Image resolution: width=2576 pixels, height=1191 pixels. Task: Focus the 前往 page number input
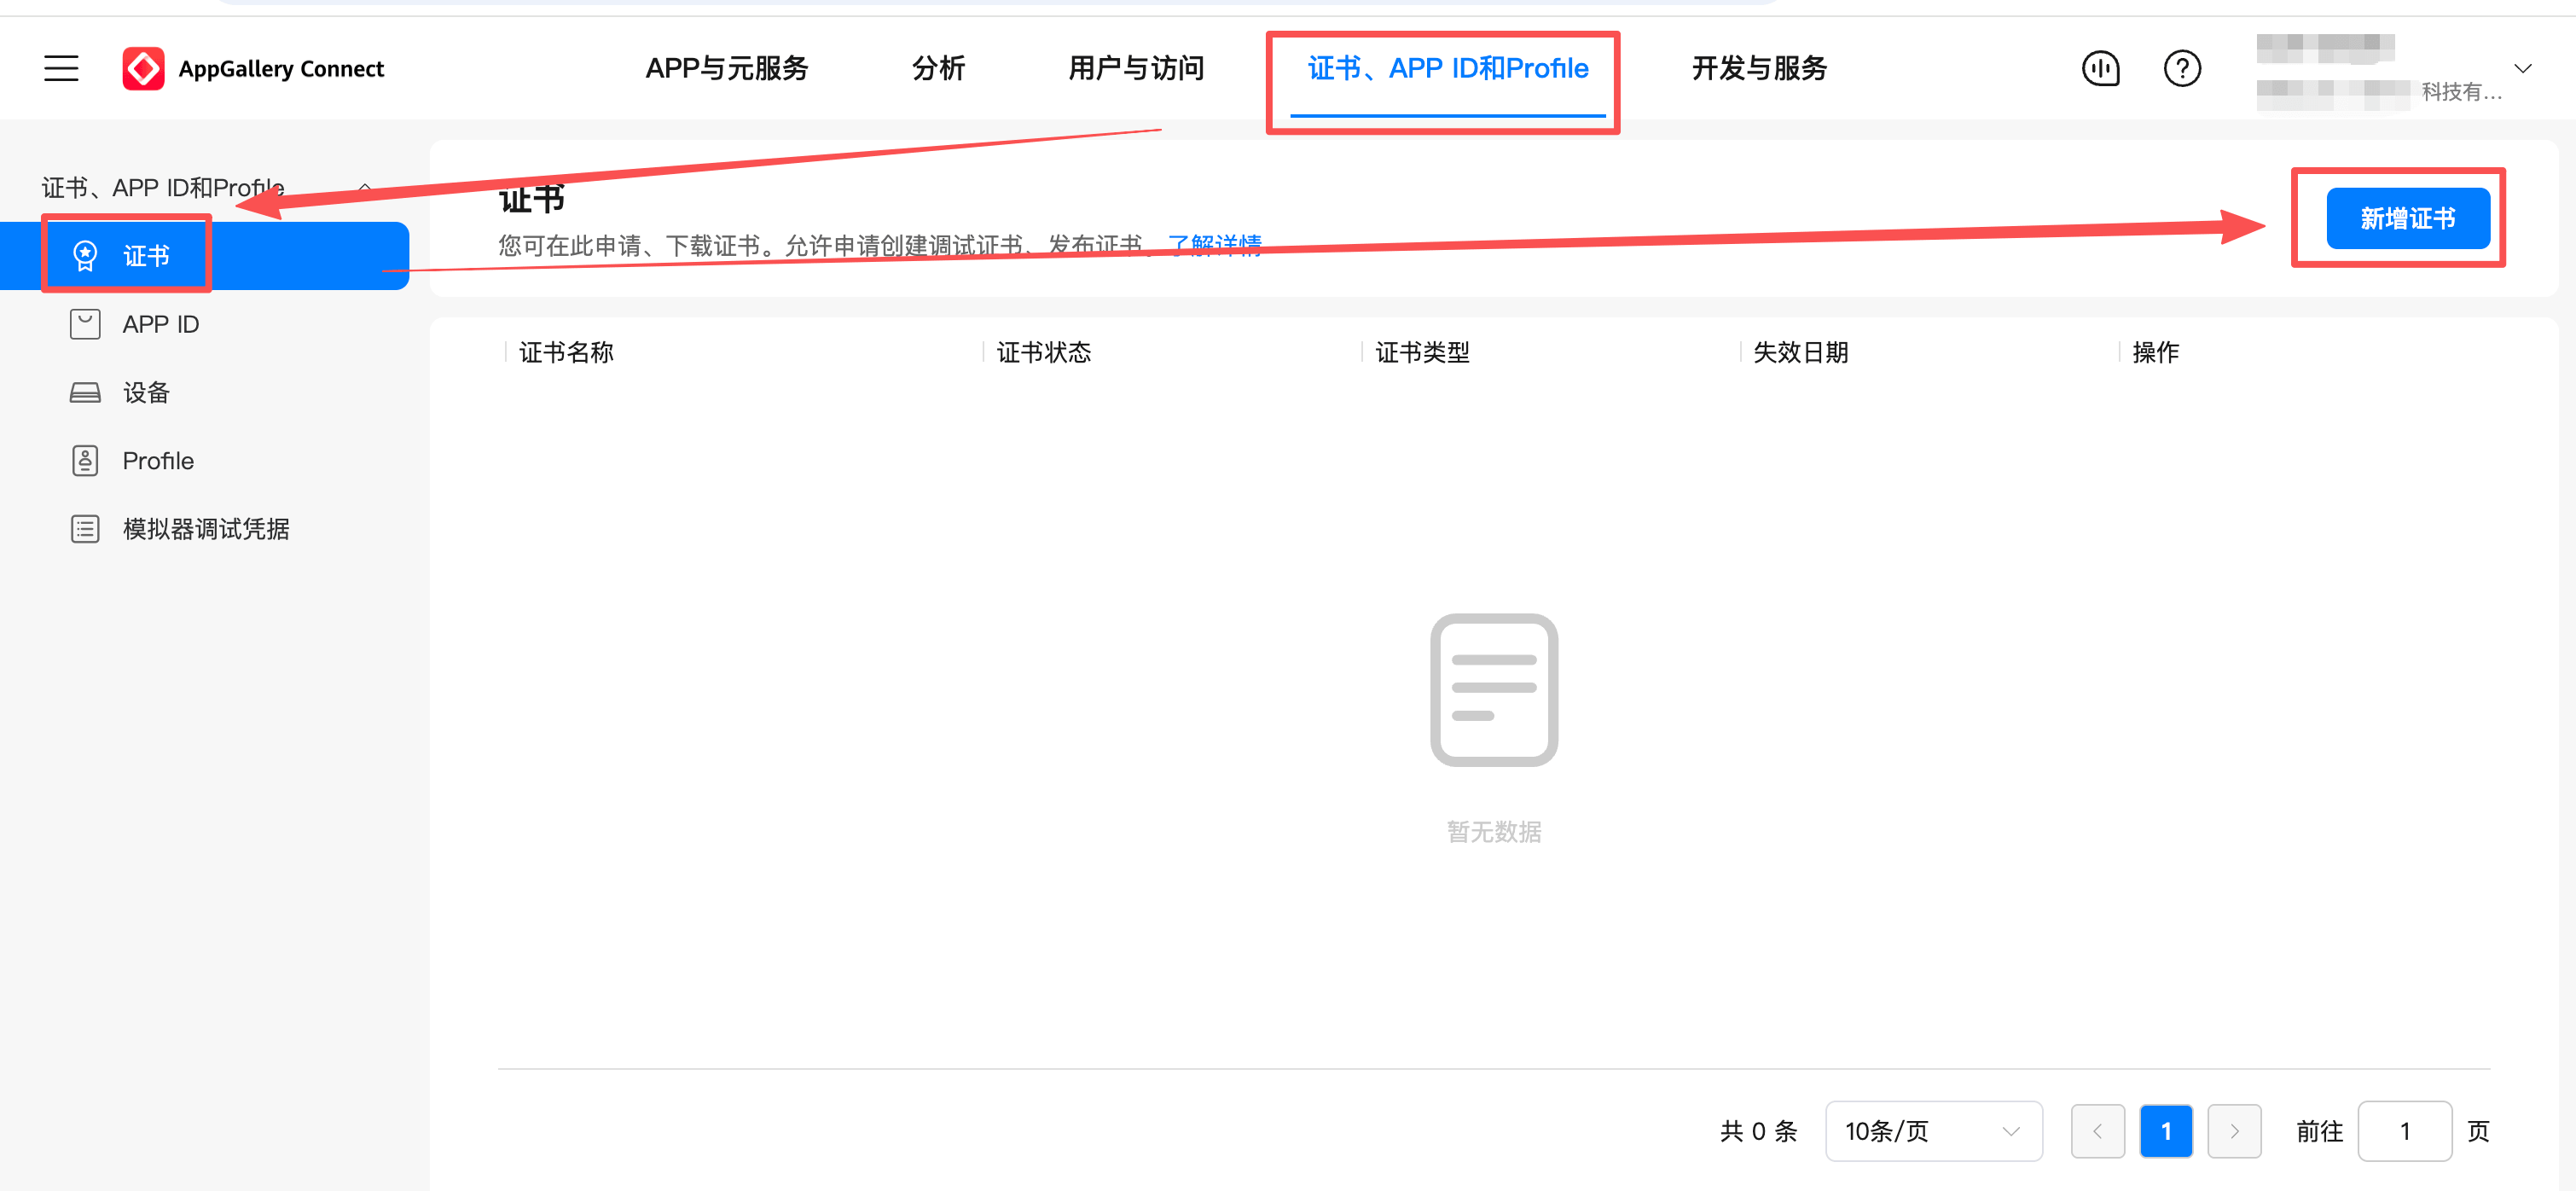[2404, 1131]
